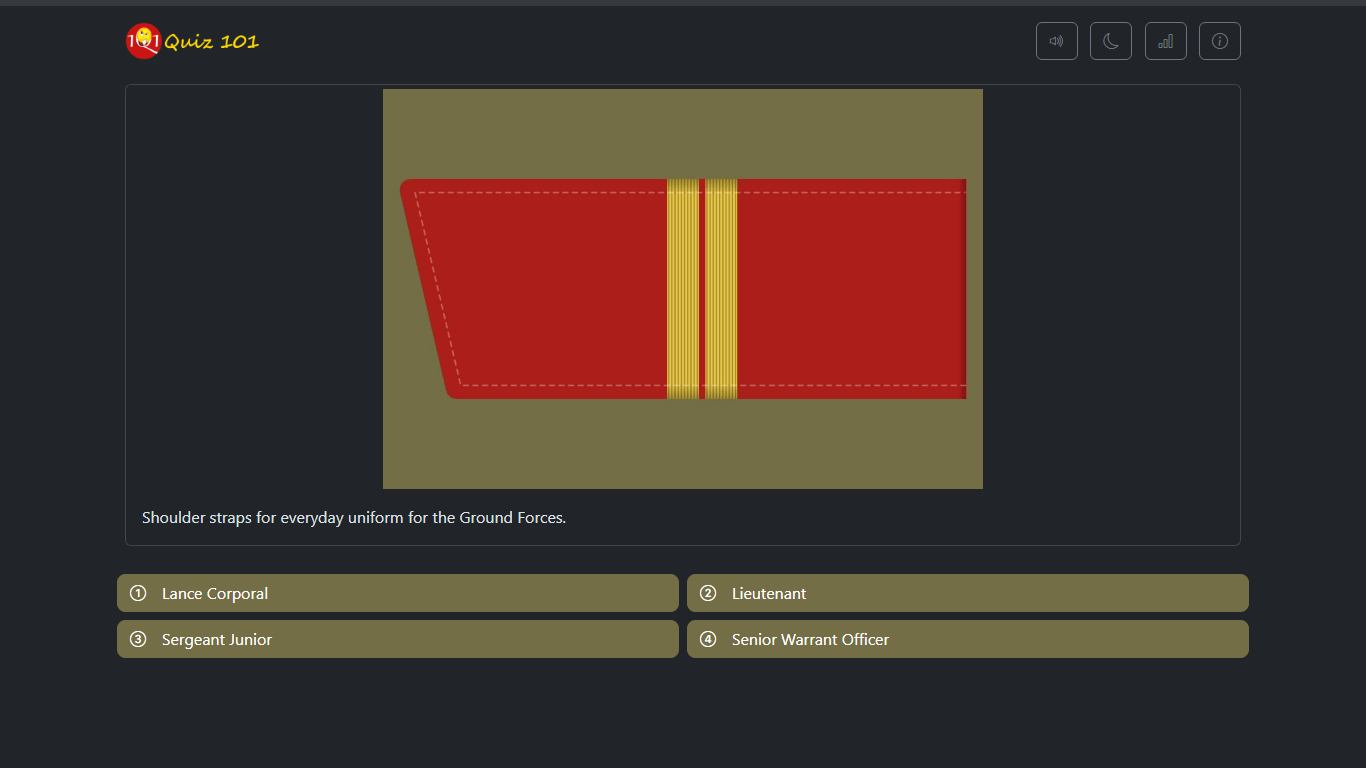Click the circled ④ icon beside Senior Warrant Officer

tap(708, 639)
